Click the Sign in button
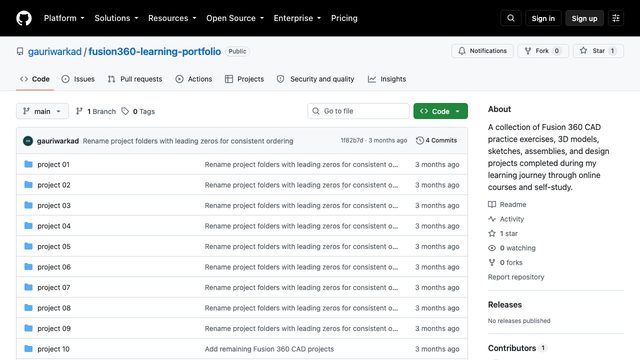The image size is (640, 360). 543,18
